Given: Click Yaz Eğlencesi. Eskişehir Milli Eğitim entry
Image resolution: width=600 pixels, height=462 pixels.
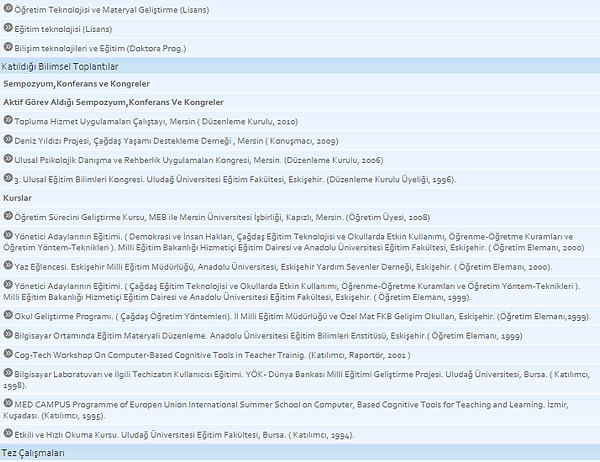Looking at the screenshot, I should point(283,267).
